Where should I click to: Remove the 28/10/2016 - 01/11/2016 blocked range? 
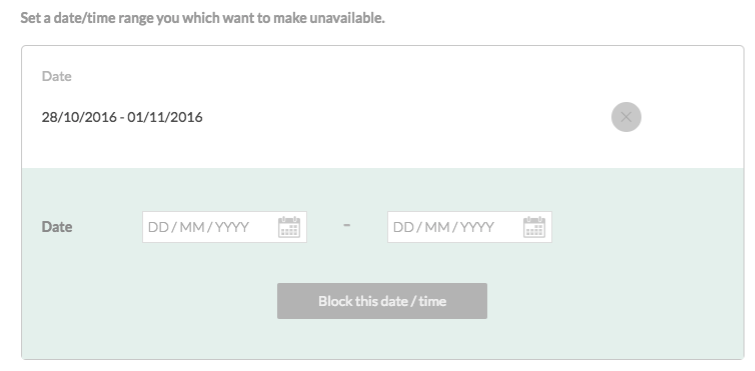[x=626, y=117]
